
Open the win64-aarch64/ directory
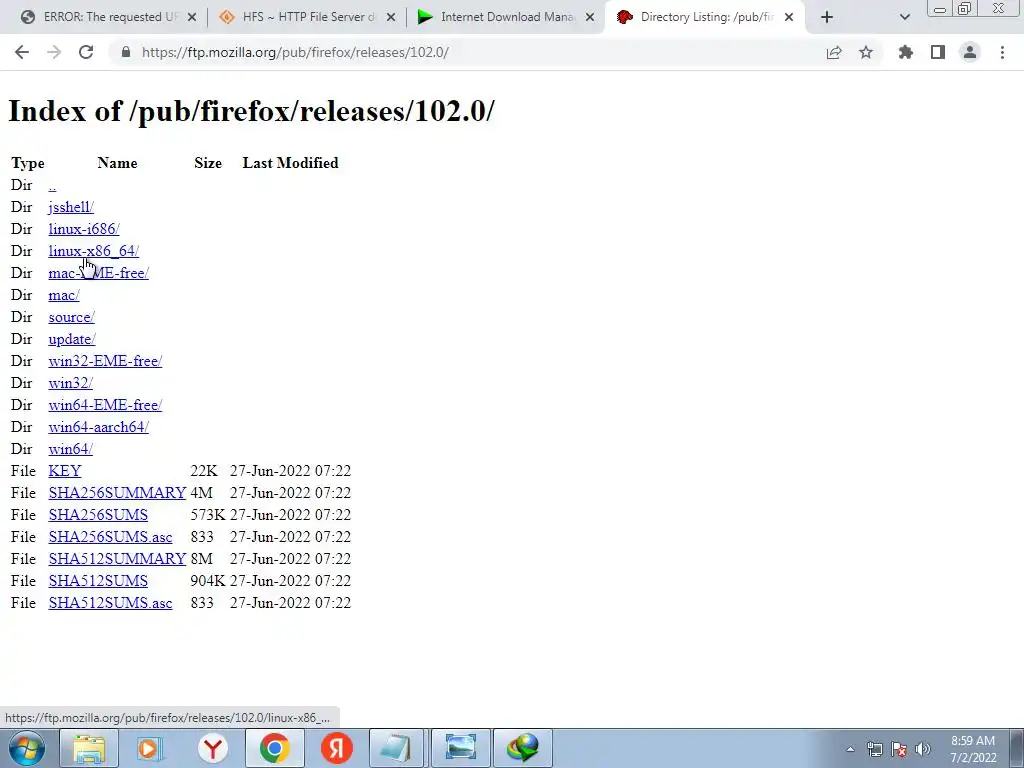(x=99, y=427)
